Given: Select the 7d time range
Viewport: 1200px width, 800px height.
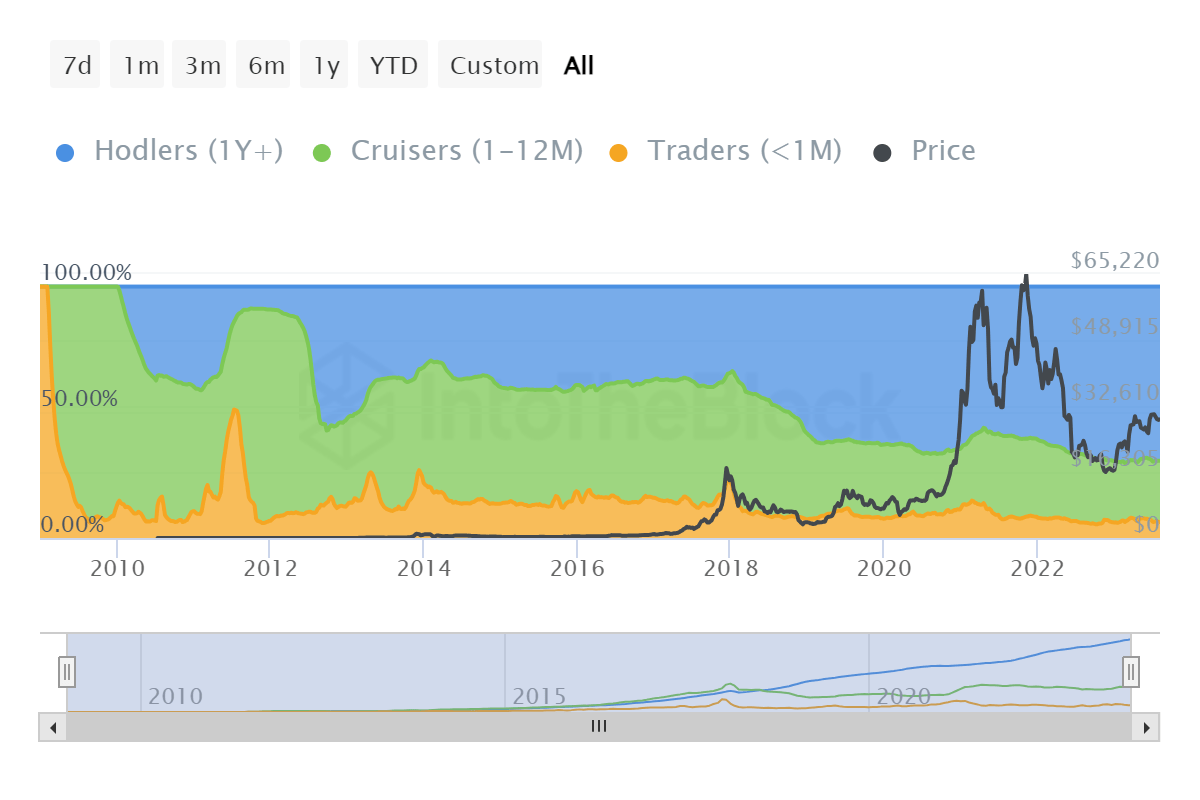Looking at the screenshot, I should [76, 65].
